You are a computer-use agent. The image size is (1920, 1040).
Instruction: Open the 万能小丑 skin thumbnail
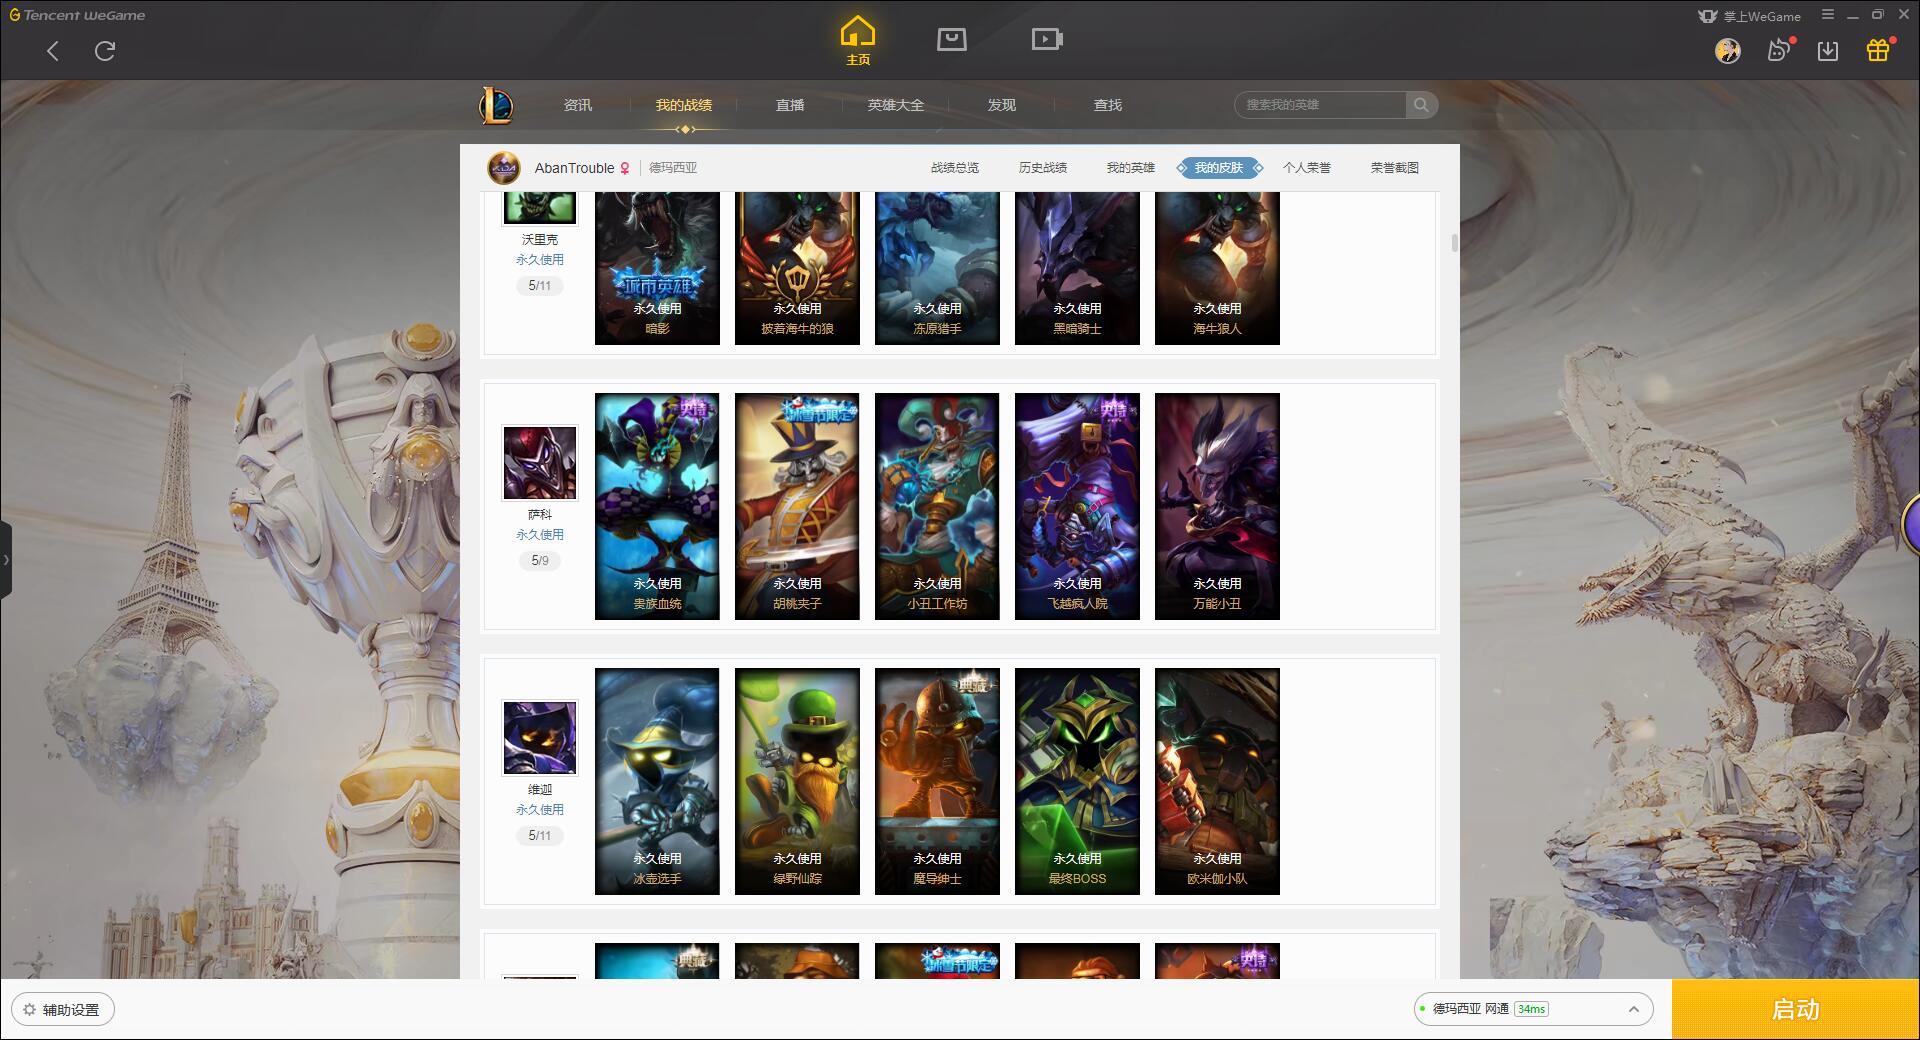(x=1217, y=506)
